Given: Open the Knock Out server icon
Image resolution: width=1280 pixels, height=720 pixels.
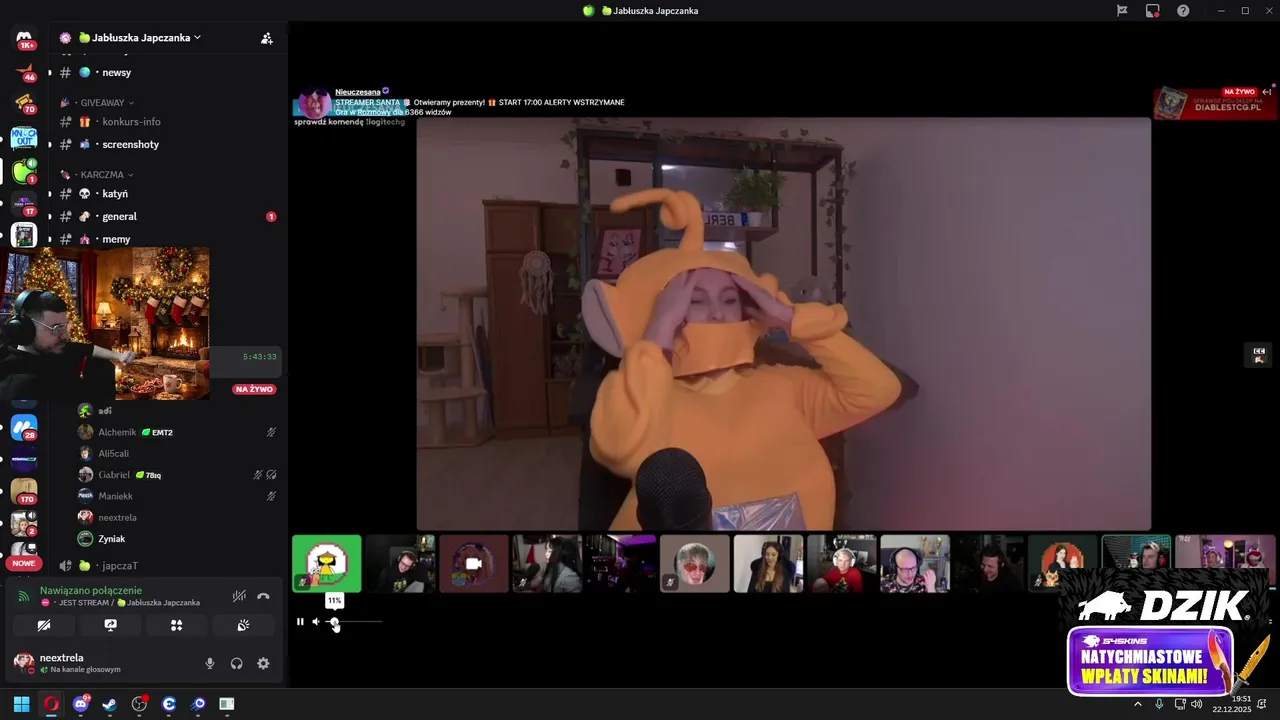Looking at the screenshot, I should pyautogui.click(x=24, y=138).
